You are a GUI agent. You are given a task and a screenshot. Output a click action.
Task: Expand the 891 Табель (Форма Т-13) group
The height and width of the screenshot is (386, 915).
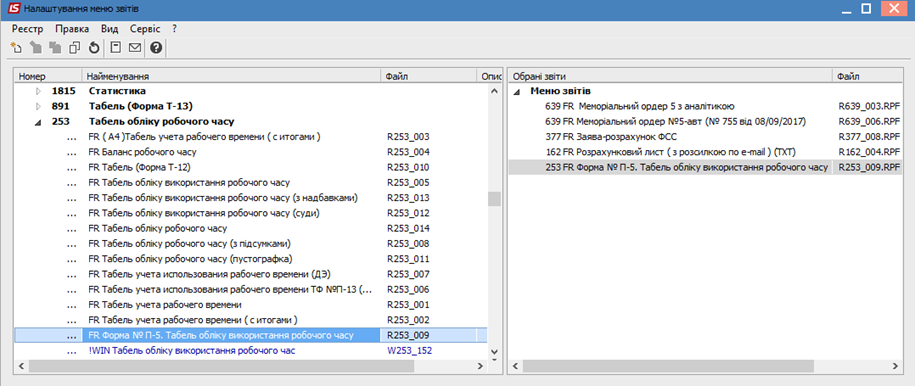(x=39, y=106)
